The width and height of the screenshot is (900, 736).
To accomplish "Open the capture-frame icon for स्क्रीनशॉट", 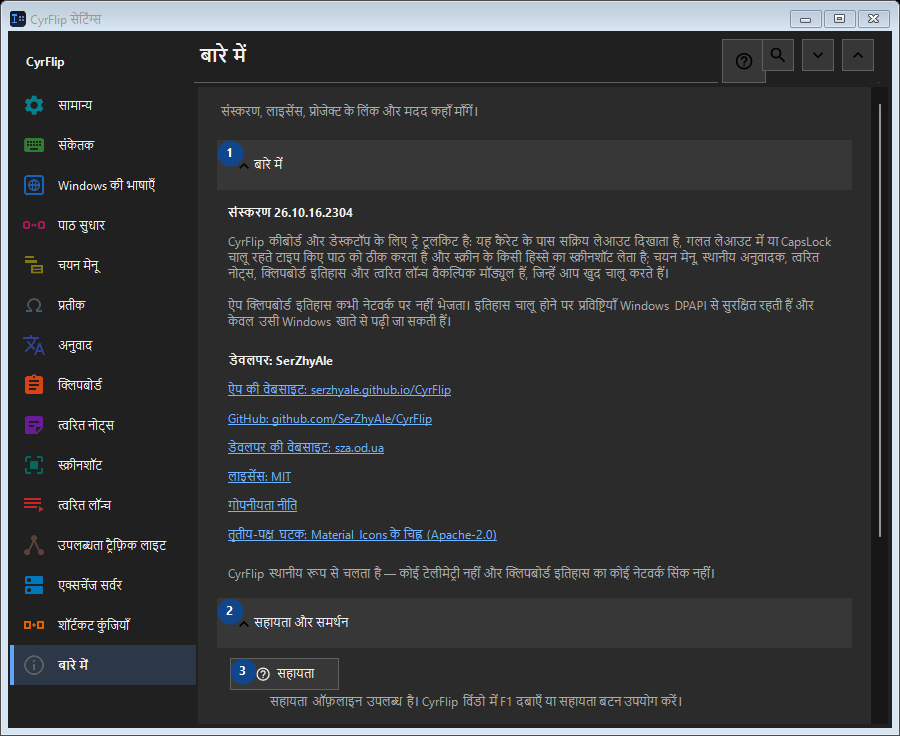I will pos(34,465).
